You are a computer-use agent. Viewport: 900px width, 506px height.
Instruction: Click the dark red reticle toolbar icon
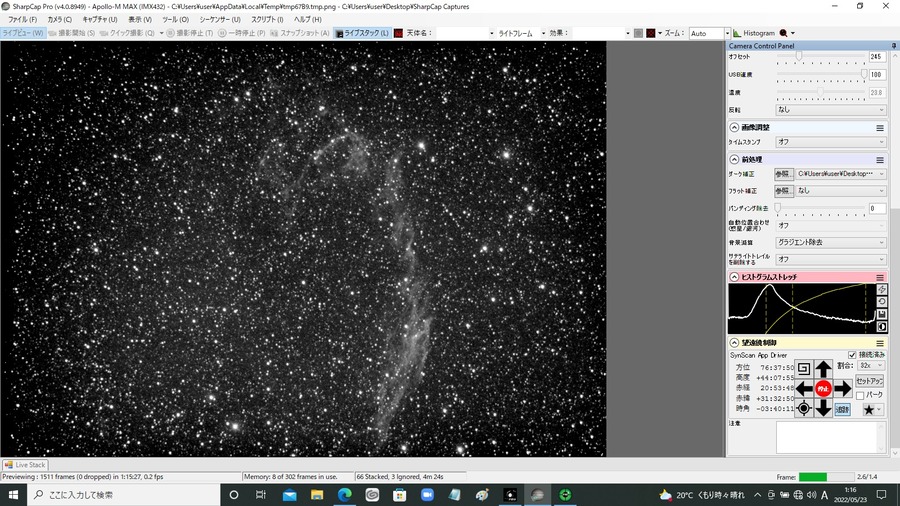[650, 33]
